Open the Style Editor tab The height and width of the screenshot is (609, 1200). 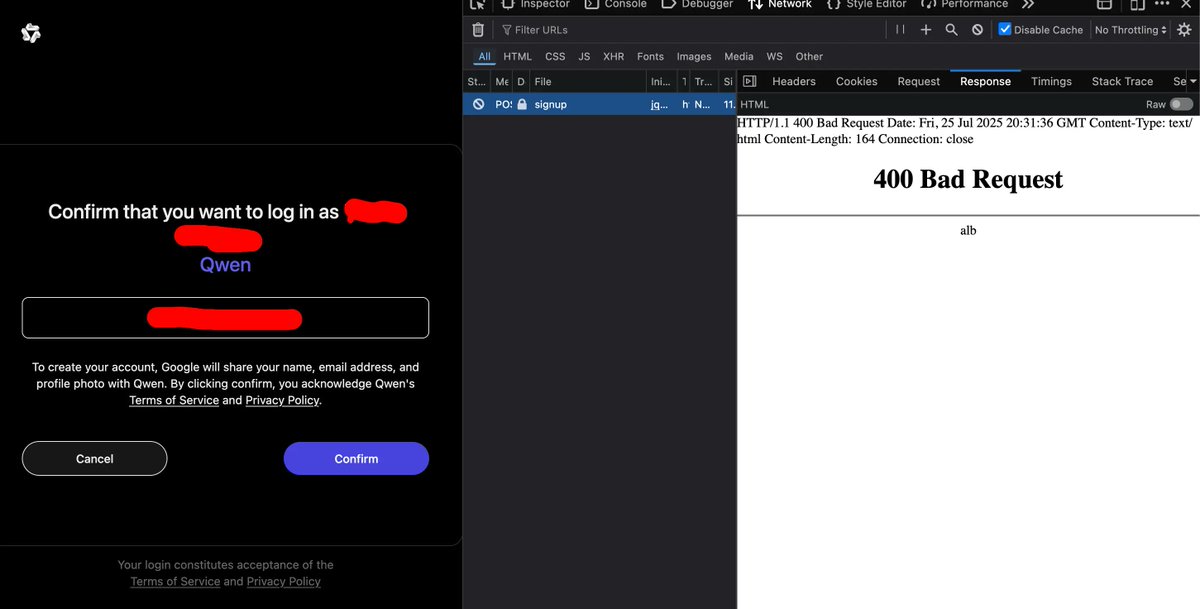click(866, 4)
